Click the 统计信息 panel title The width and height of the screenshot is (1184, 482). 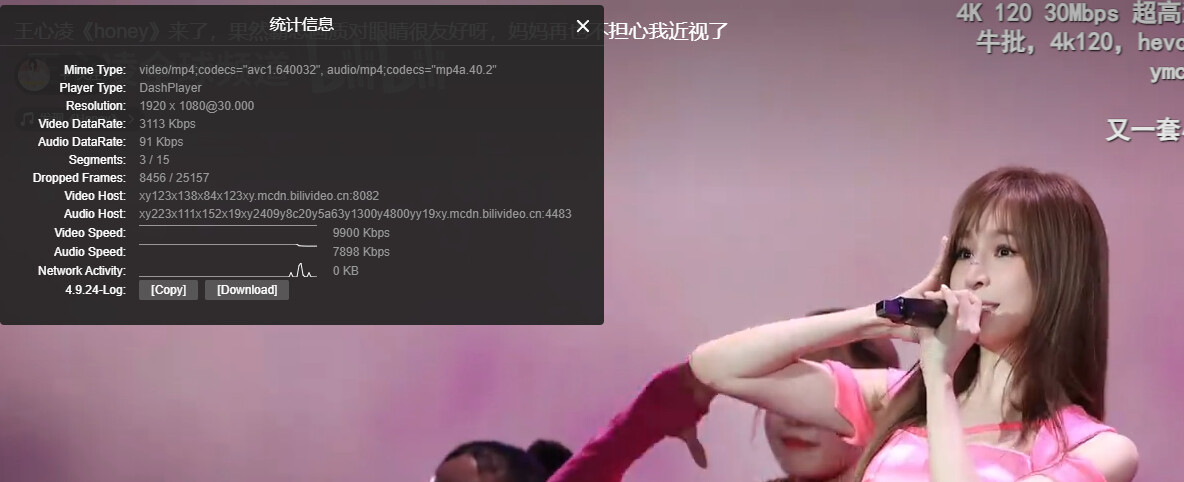coord(301,24)
